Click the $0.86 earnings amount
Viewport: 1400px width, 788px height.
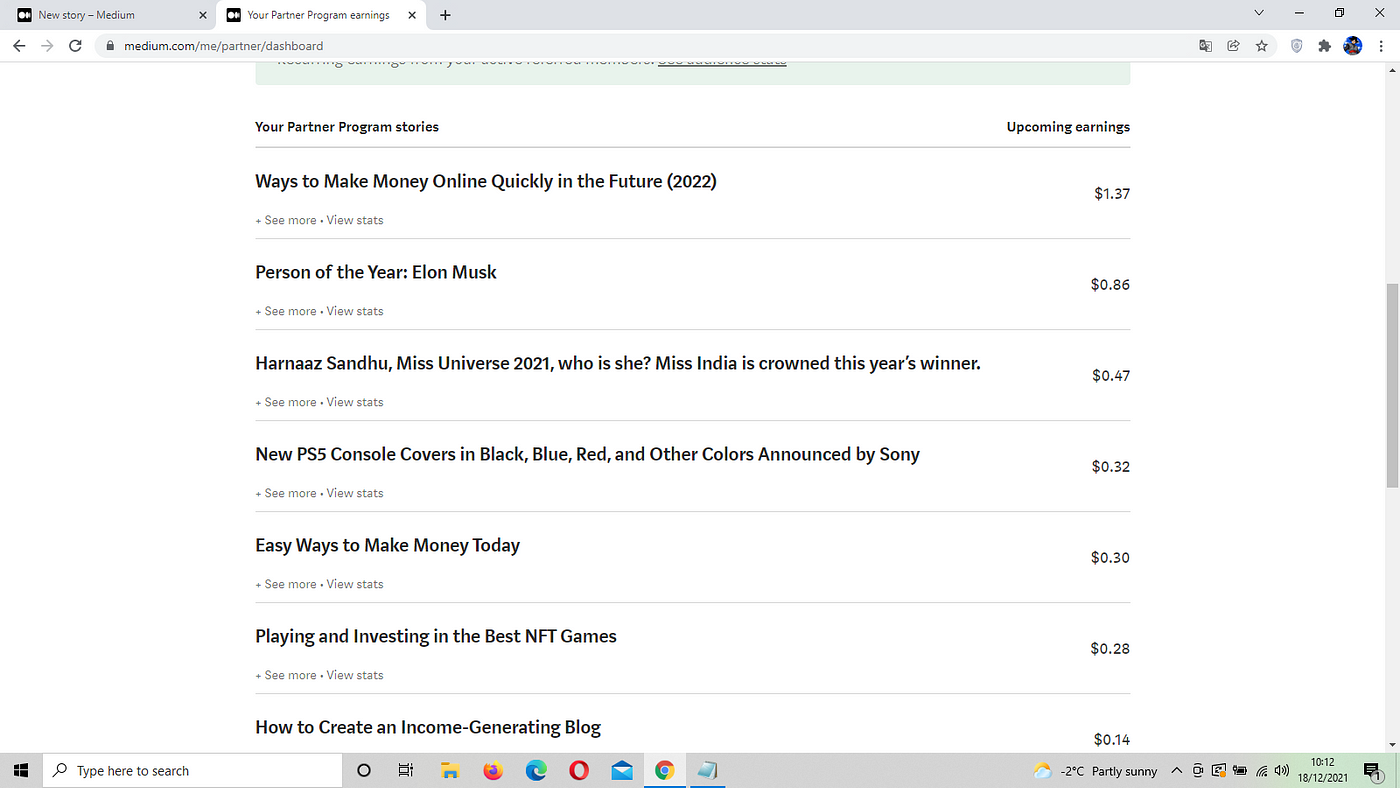[x=1110, y=285]
